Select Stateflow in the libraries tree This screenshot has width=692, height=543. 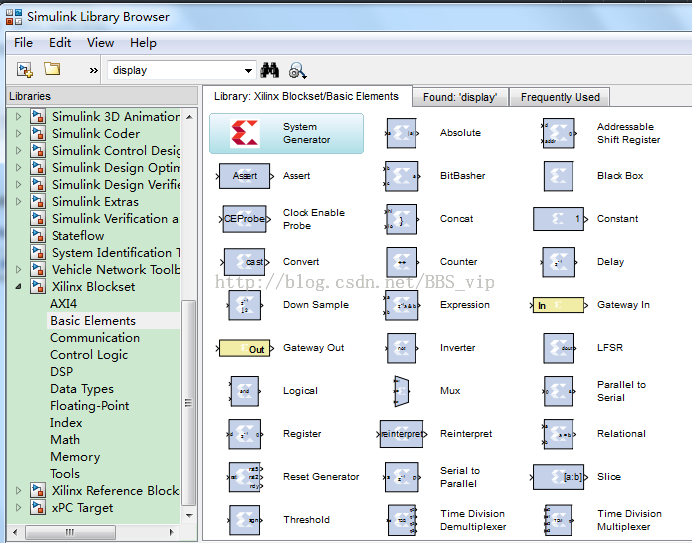78,236
